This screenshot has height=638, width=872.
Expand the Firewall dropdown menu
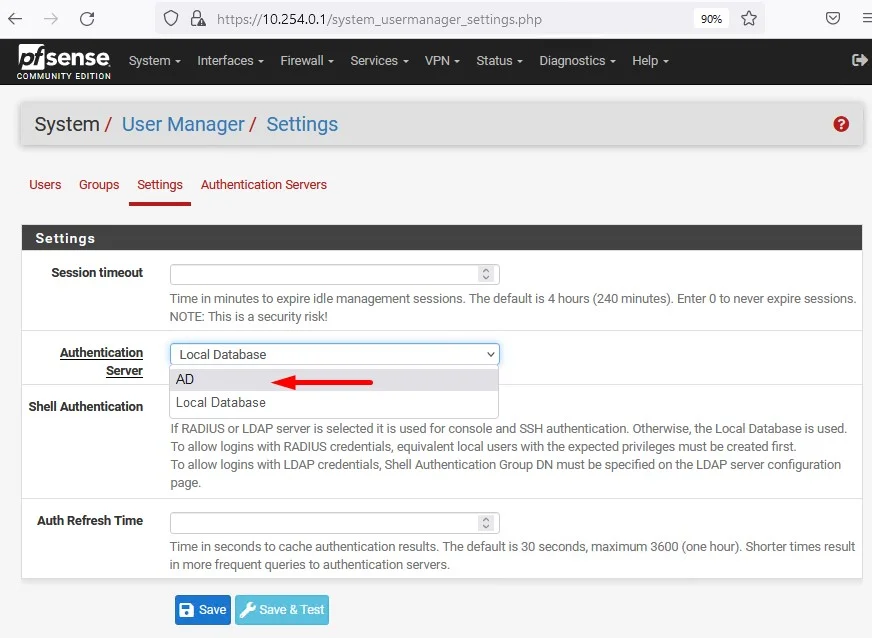coord(307,61)
